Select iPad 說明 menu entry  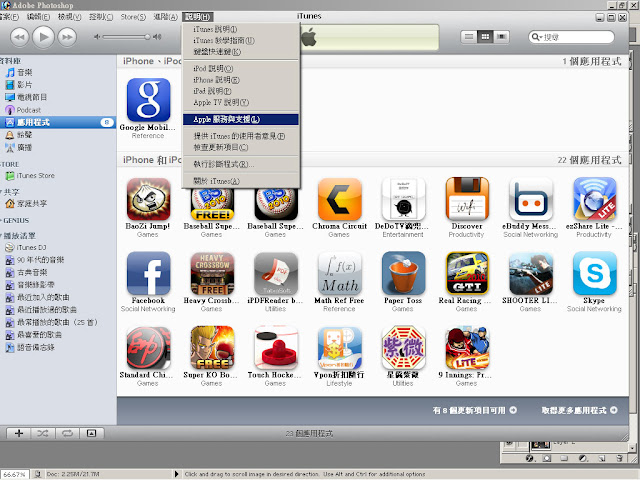pos(241,91)
